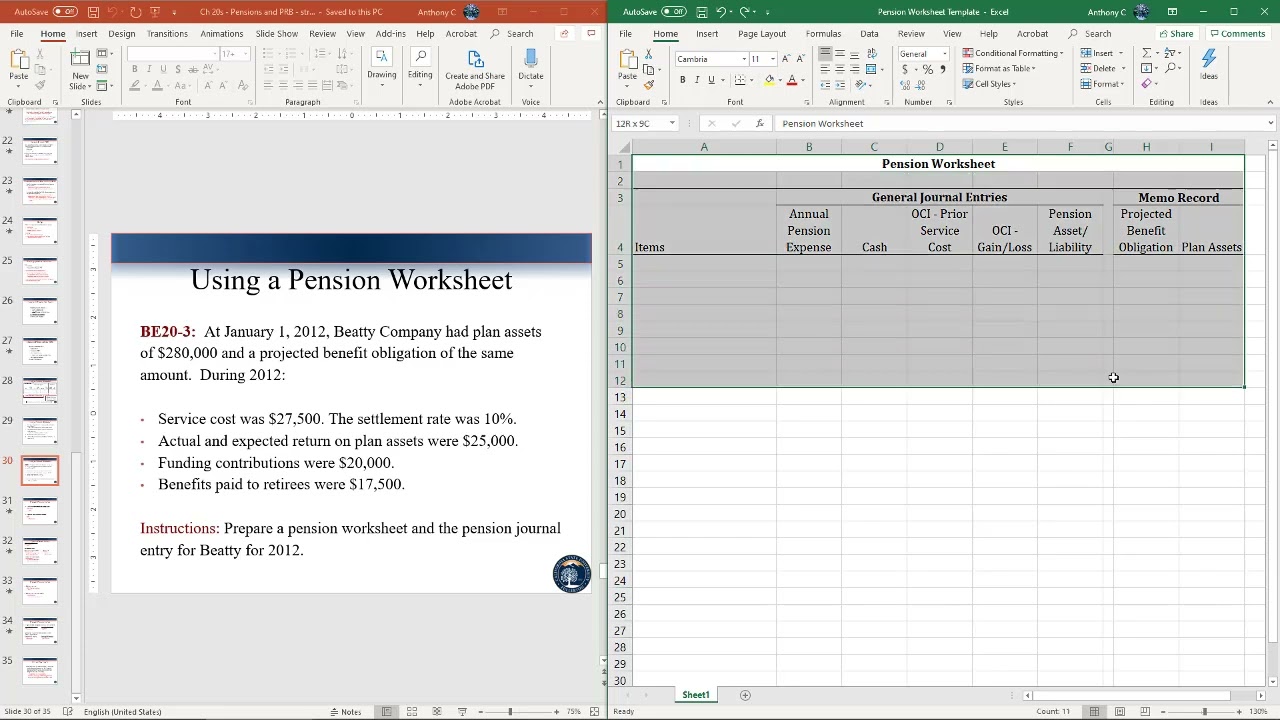Image resolution: width=1280 pixels, height=720 pixels.
Task: Click the AutoSum sigma icon in Excel
Action: [1147, 53]
